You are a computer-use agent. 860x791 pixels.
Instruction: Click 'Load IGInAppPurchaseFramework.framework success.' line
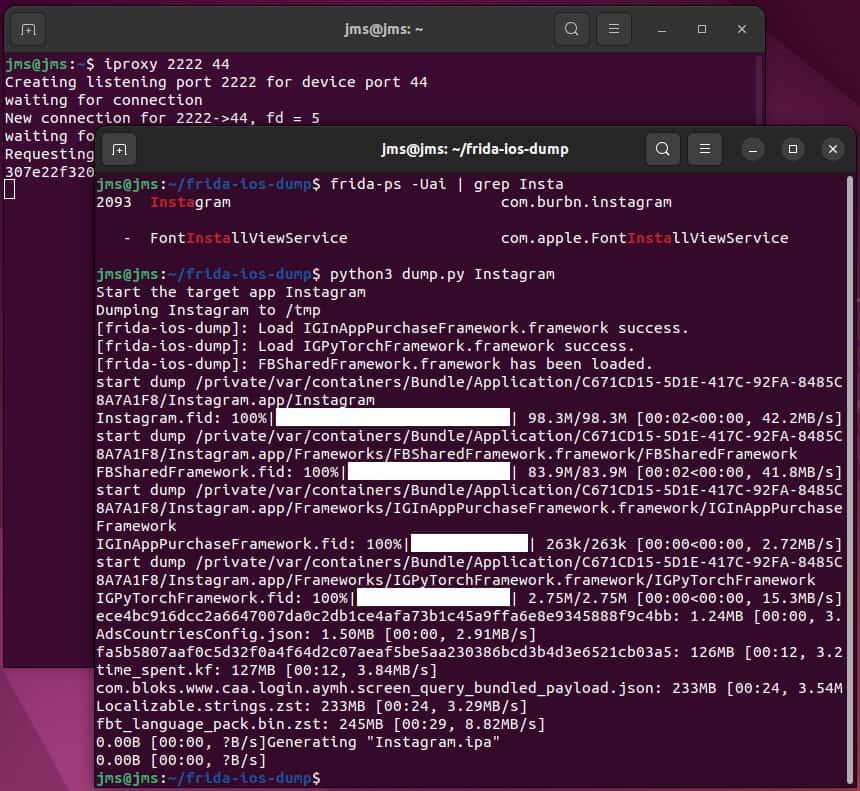pyautogui.click(x=392, y=328)
